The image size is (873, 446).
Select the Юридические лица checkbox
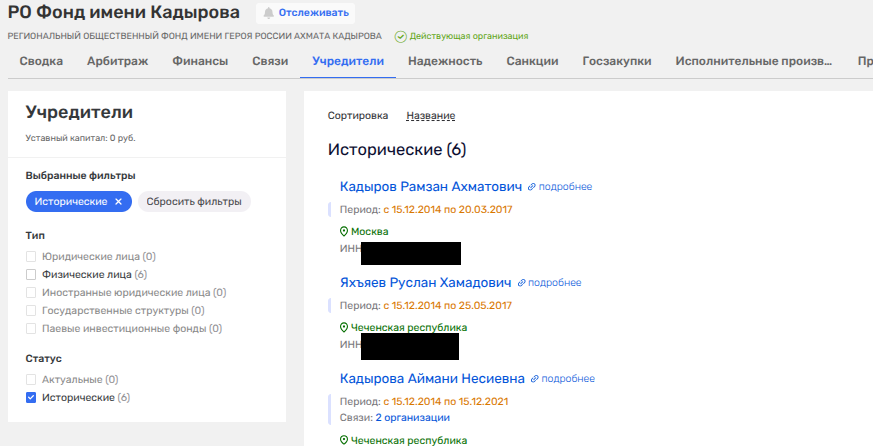(31, 256)
